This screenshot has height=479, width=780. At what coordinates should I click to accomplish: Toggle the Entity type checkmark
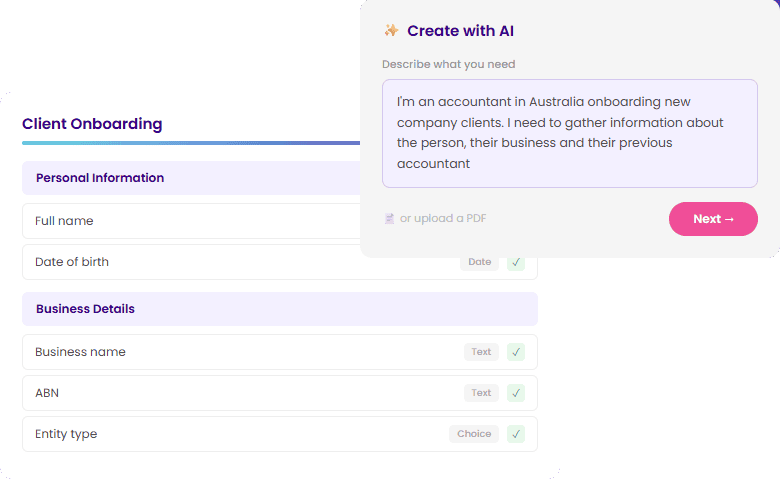[x=516, y=434]
